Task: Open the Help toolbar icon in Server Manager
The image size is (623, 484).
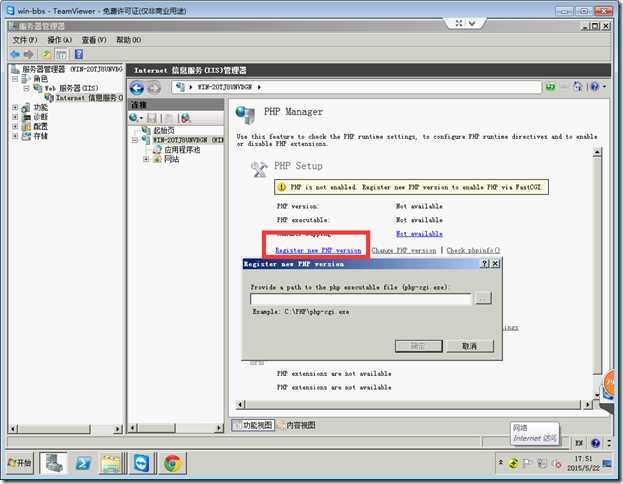Action: point(79,54)
